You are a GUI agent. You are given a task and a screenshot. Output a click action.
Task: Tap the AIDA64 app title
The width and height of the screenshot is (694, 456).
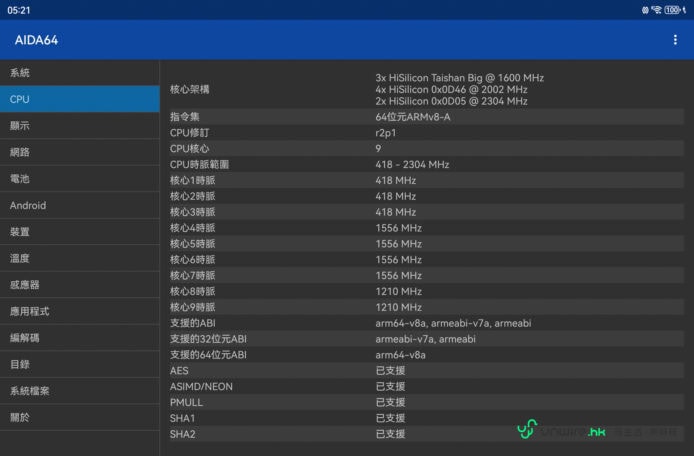coord(36,40)
